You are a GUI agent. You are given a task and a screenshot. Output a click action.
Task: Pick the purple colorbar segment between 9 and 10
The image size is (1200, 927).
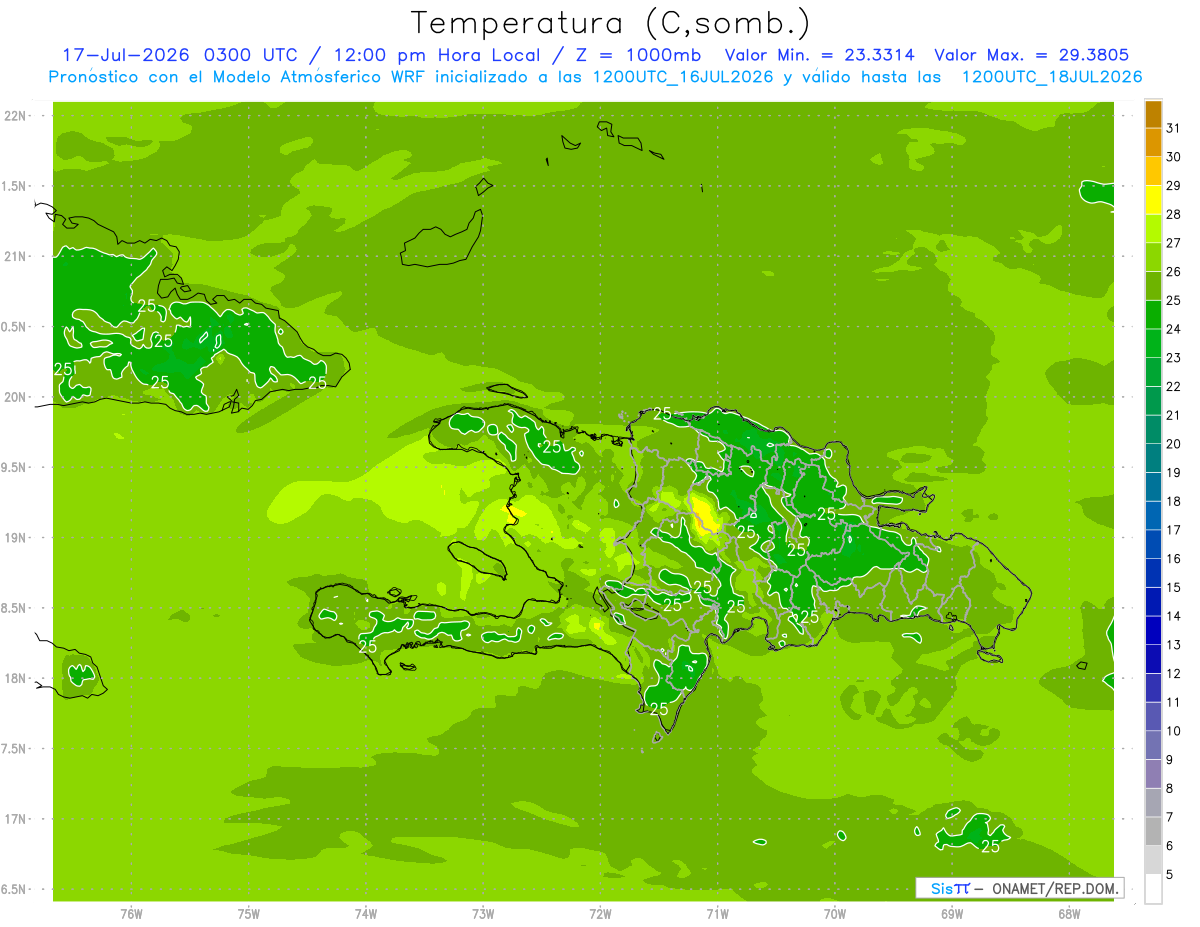coord(1153,746)
